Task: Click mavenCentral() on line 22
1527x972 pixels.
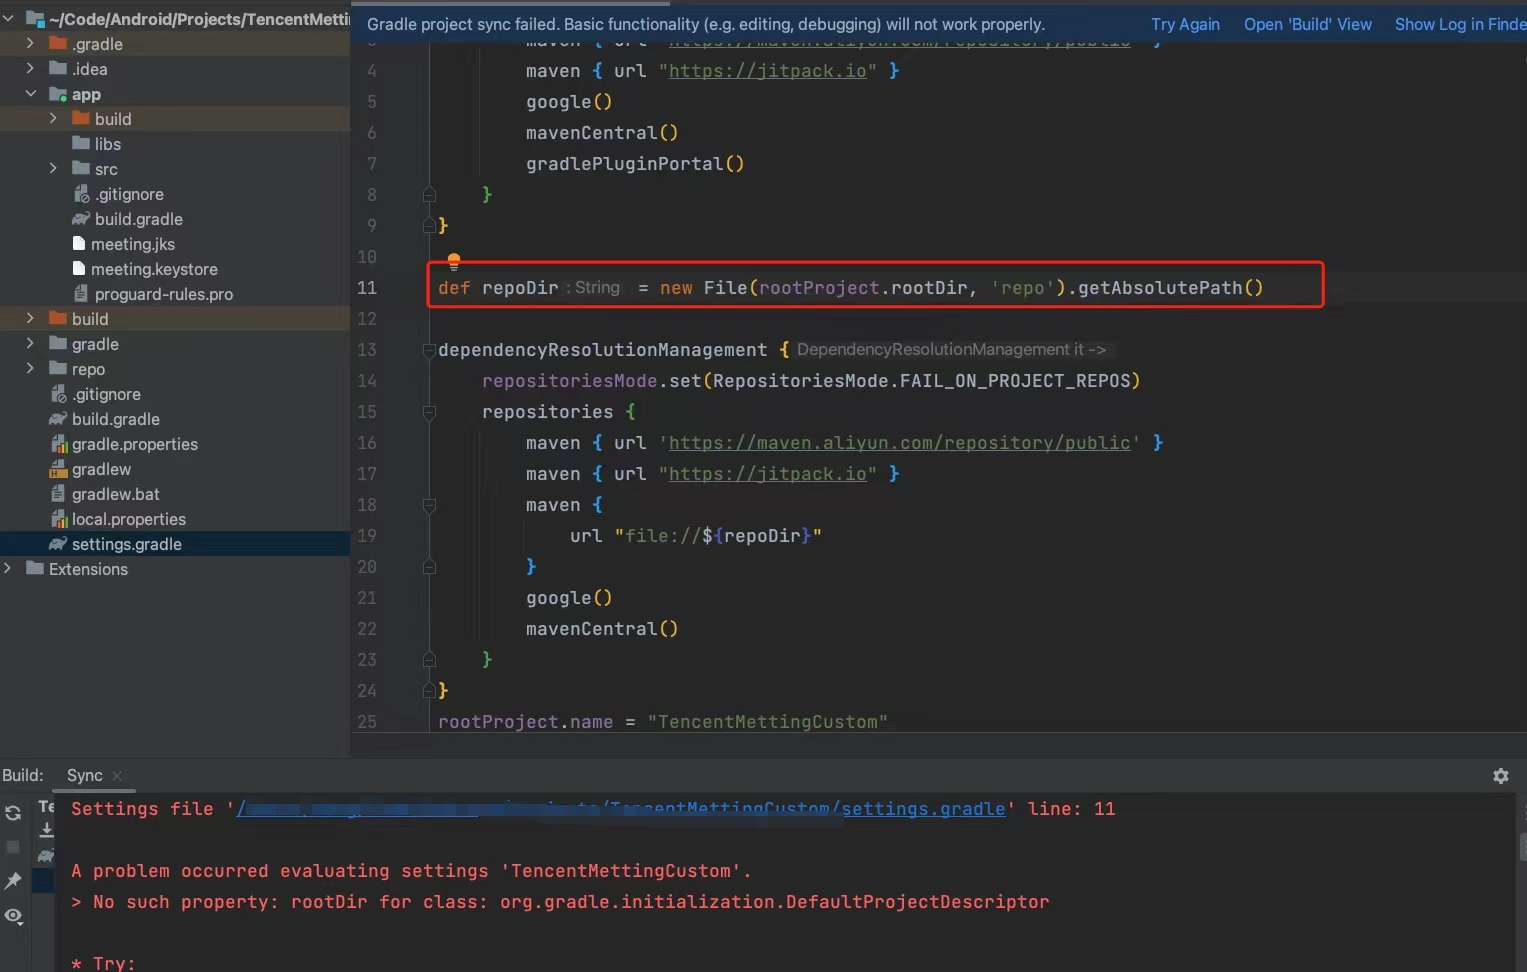Action: [x=602, y=629]
